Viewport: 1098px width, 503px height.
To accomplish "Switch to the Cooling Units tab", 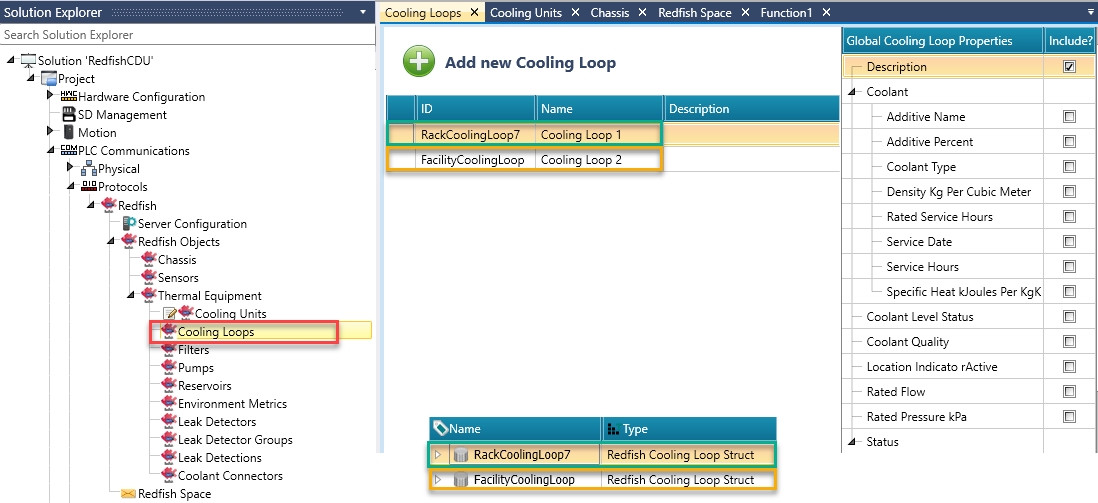I will [x=524, y=13].
